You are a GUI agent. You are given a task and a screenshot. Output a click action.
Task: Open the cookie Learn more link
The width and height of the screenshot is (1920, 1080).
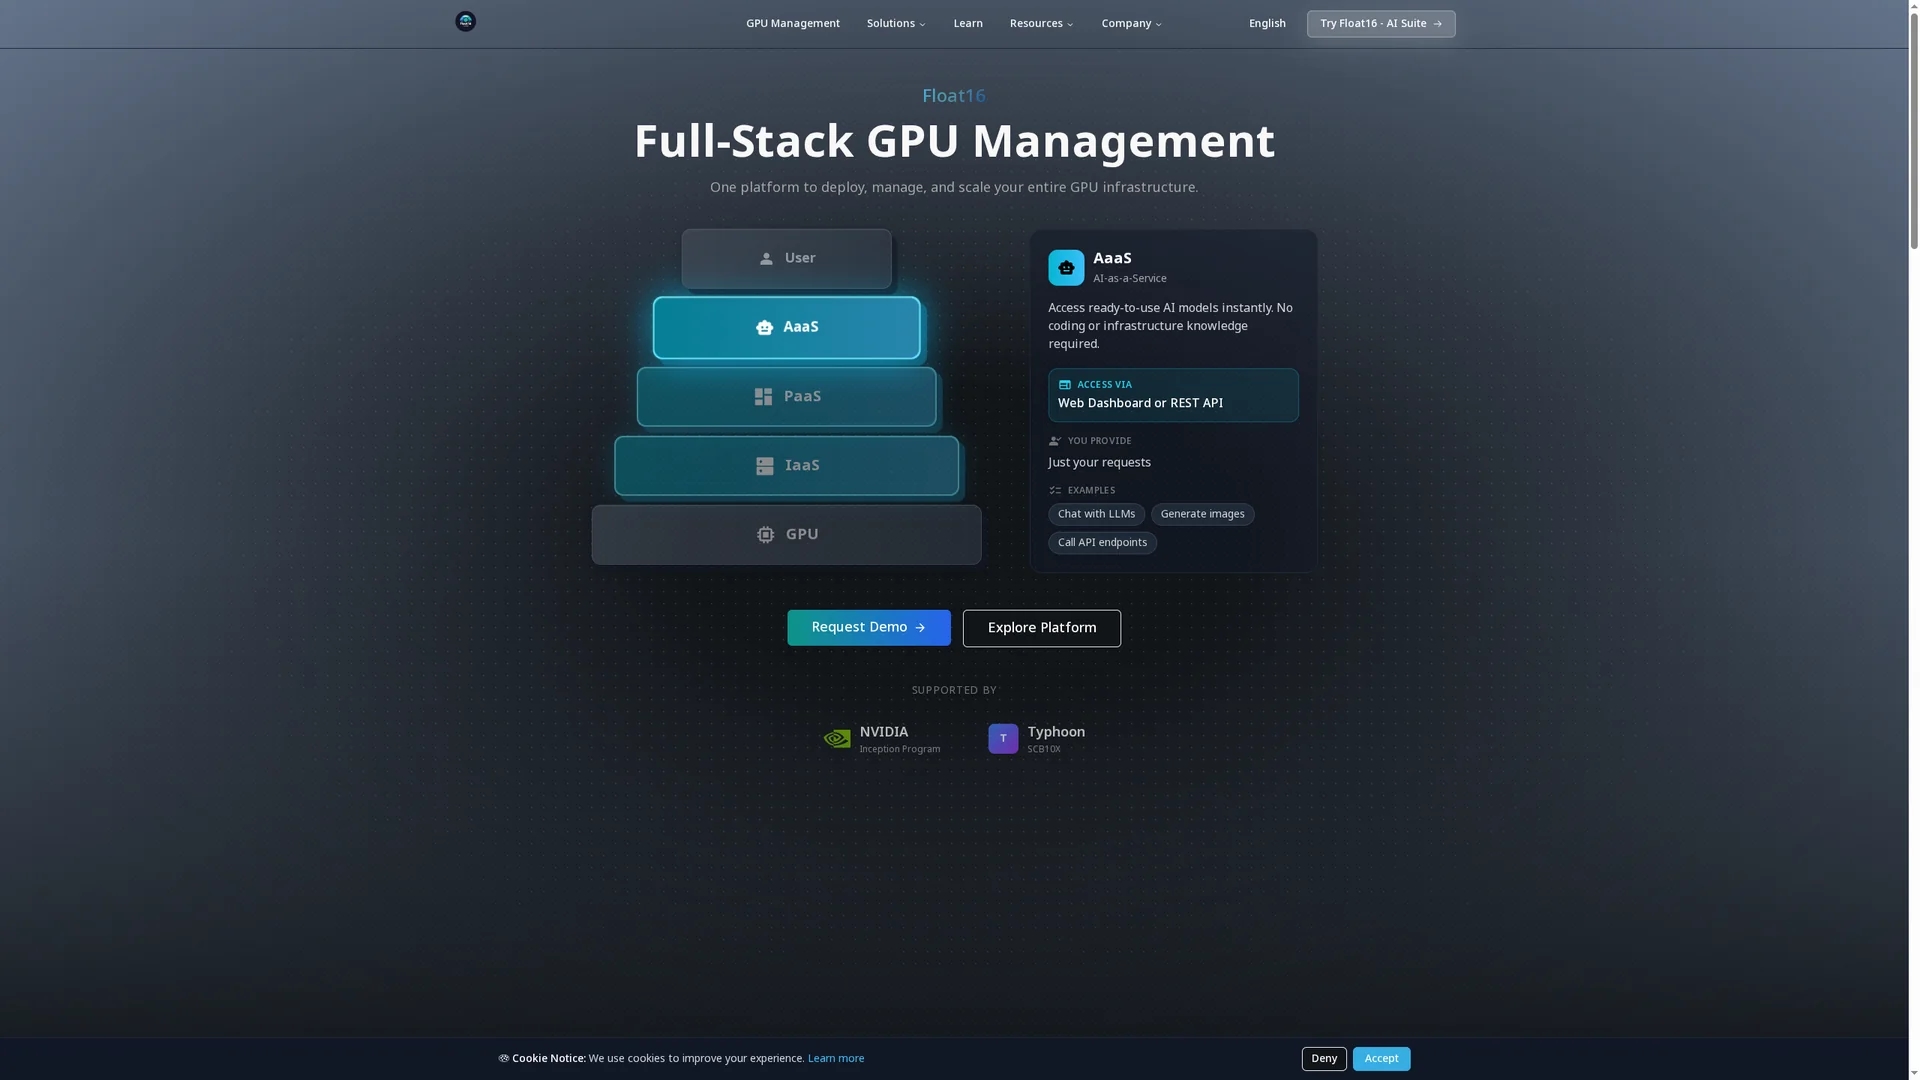click(x=836, y=1059)
